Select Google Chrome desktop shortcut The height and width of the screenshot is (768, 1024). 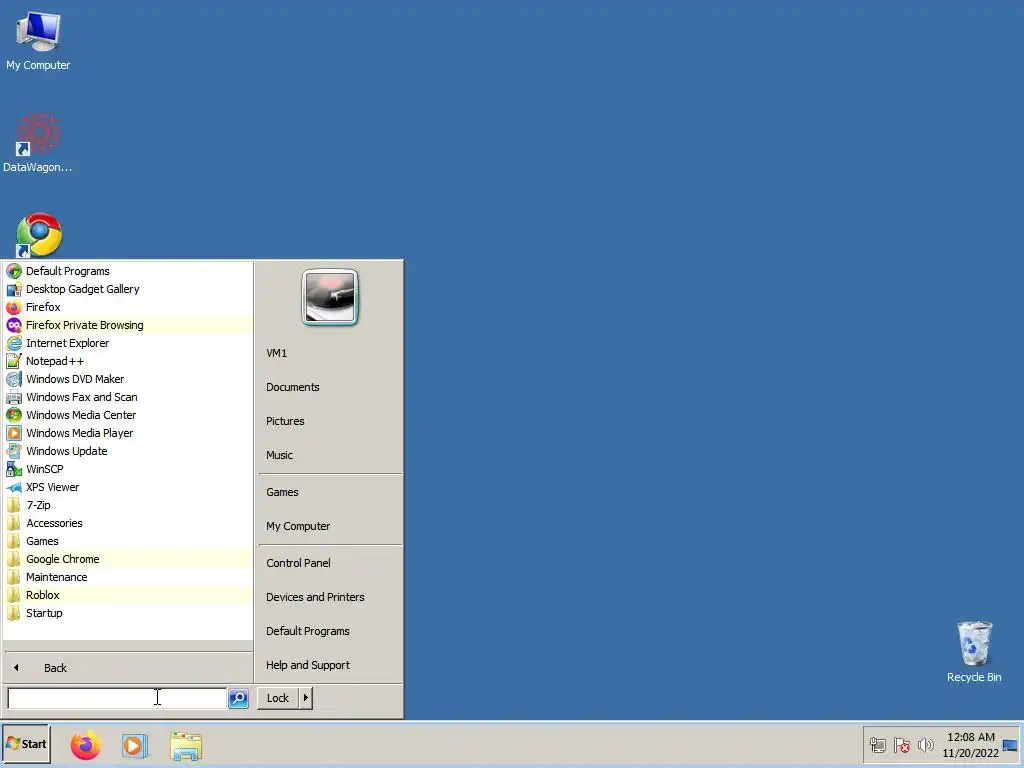pyautogui.click(x=39, y=234)
